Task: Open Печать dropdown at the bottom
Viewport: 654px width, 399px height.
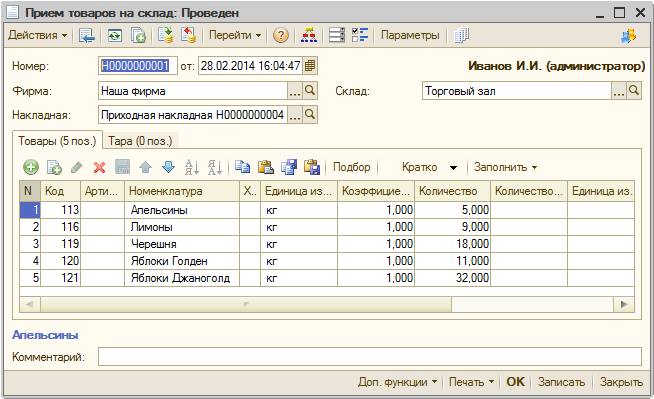Action: (471, 382)
